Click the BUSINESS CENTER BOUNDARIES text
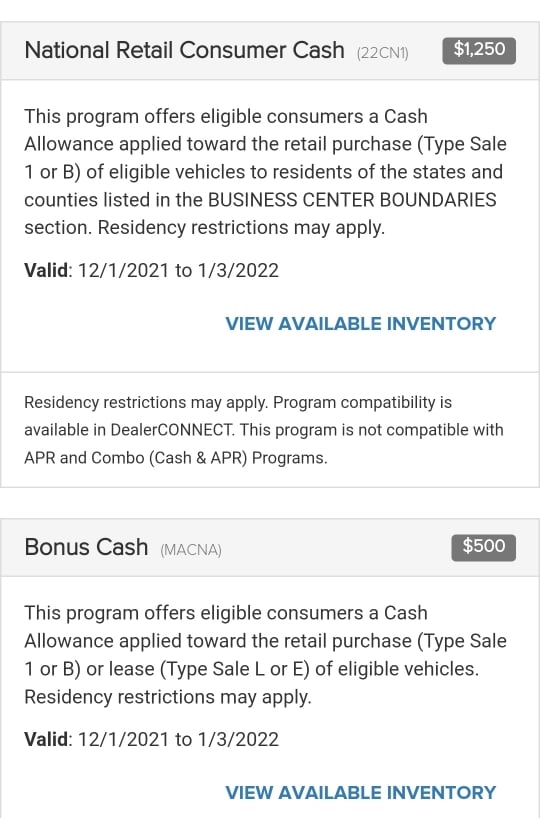The width and height of the screenshot is (540, 818). tap(352, 200)
